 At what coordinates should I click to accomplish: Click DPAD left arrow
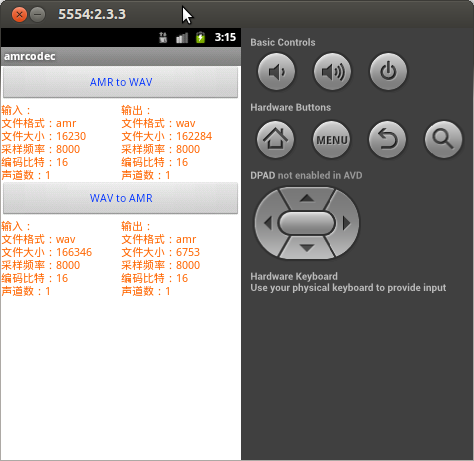(268, 223)
